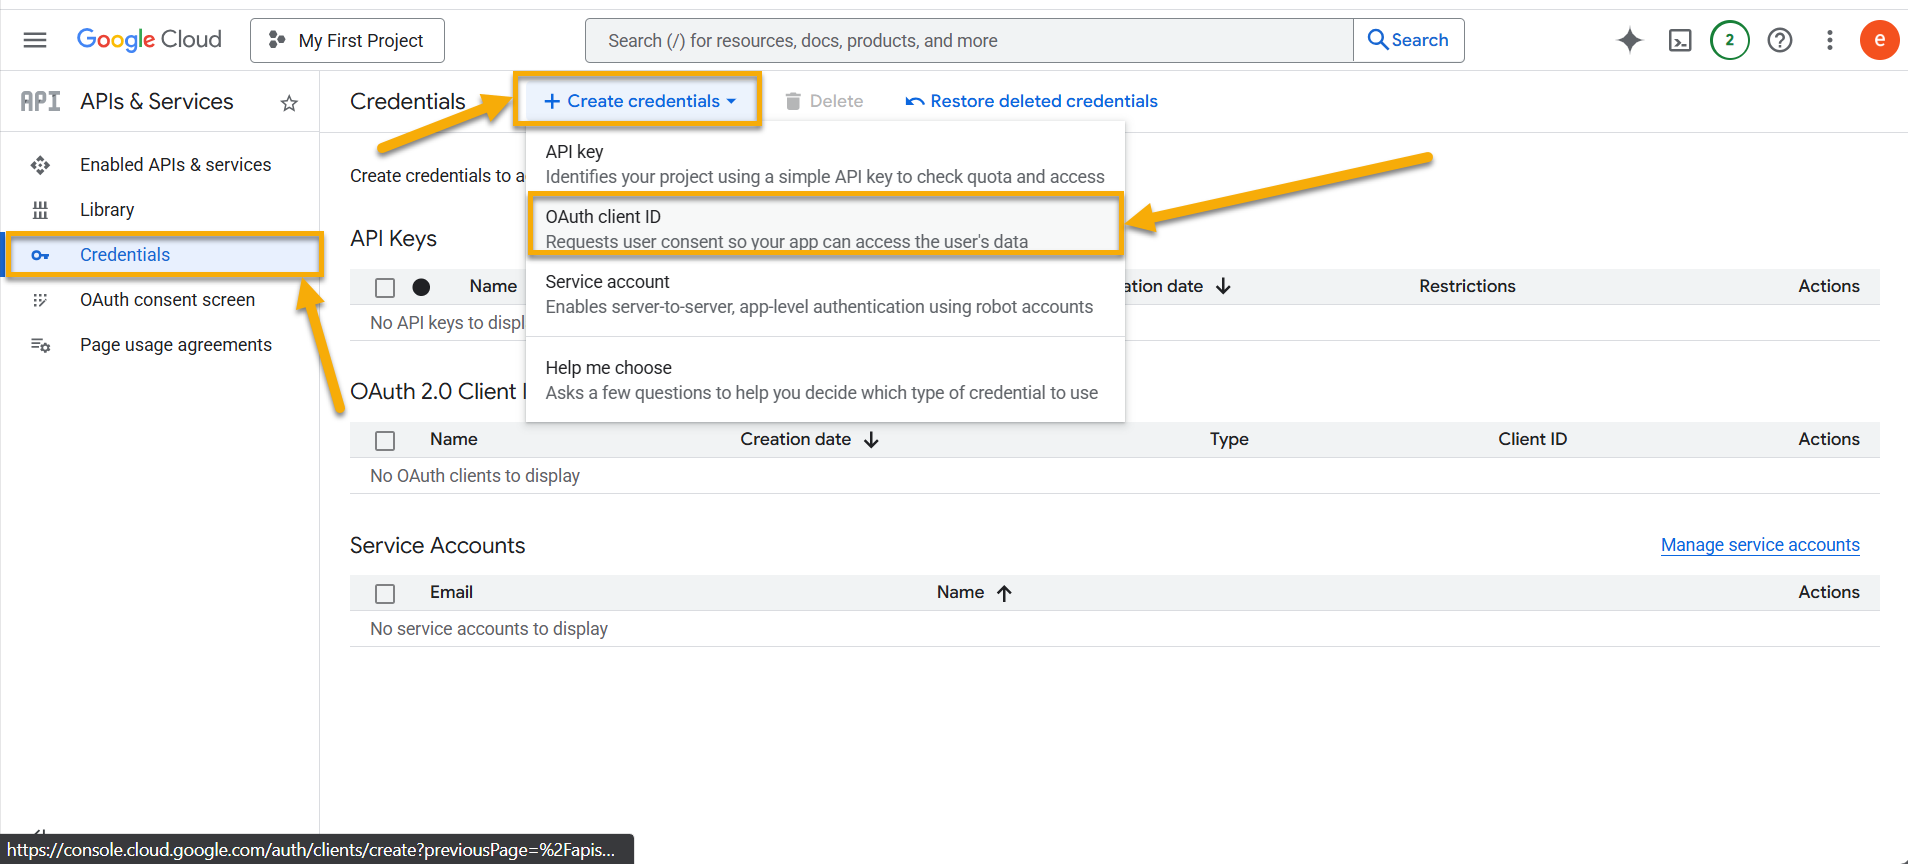This screenshot has width=1908, height=864.
Task: Click the Service Accounts section heading
Action: coord(437,545)
